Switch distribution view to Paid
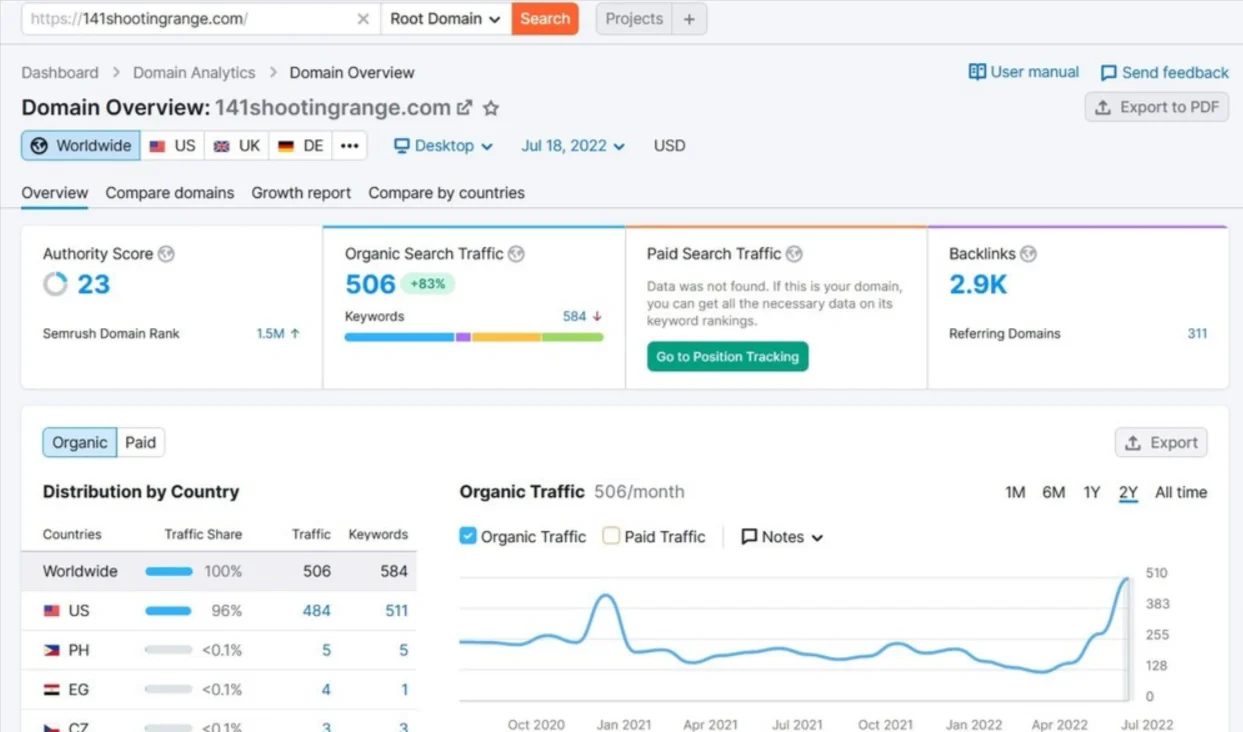The image size is (1243, 732). click(x=140, y=443)
